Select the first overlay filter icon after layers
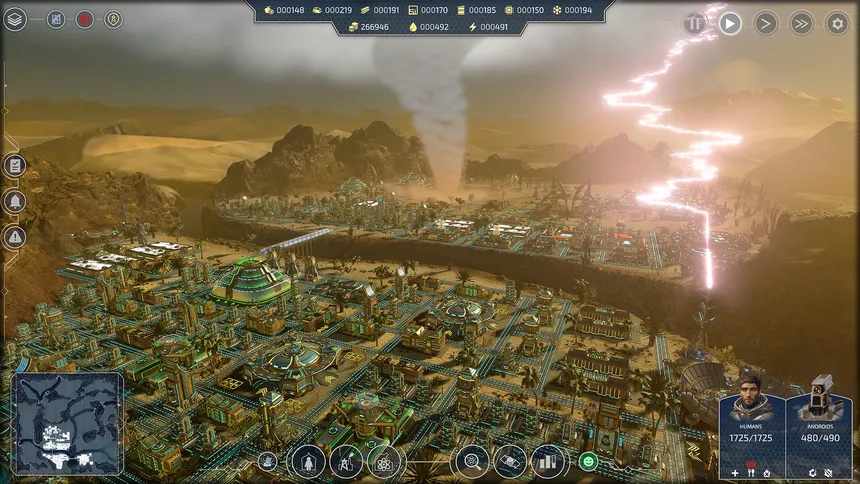 tap(56, 19)
